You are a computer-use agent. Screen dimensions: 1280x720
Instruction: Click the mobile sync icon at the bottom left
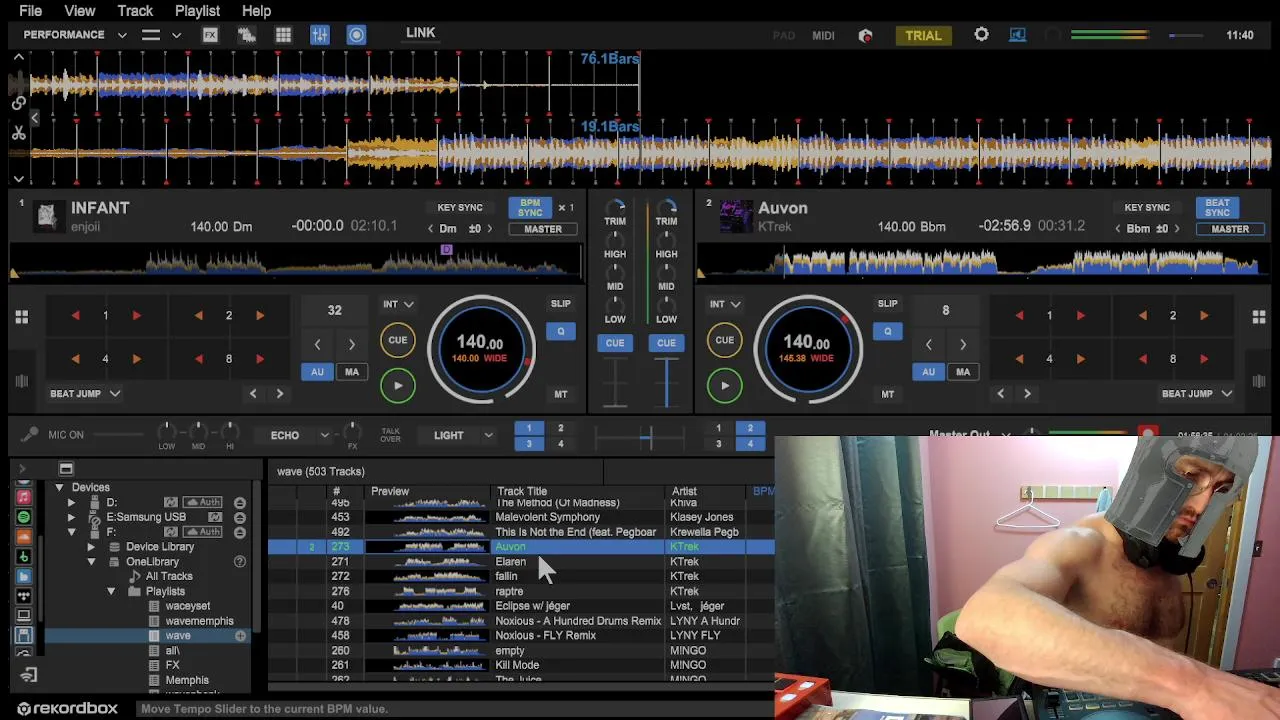point(28,676)
